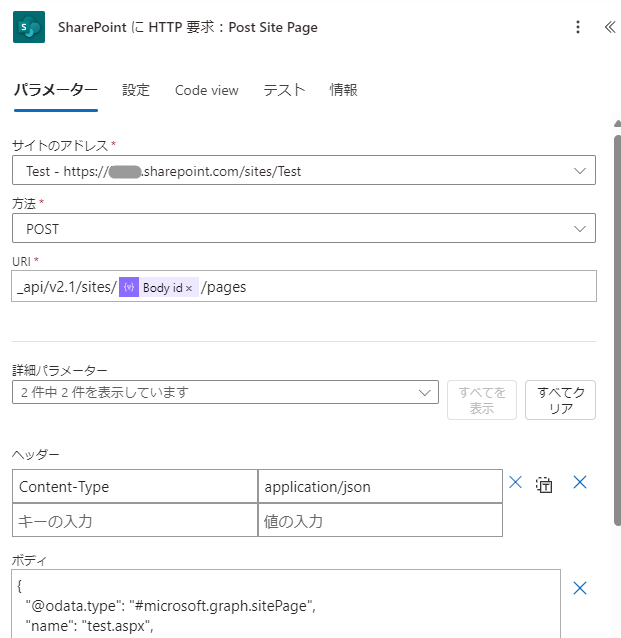Expand the site address dropdown

click(579, 171)
